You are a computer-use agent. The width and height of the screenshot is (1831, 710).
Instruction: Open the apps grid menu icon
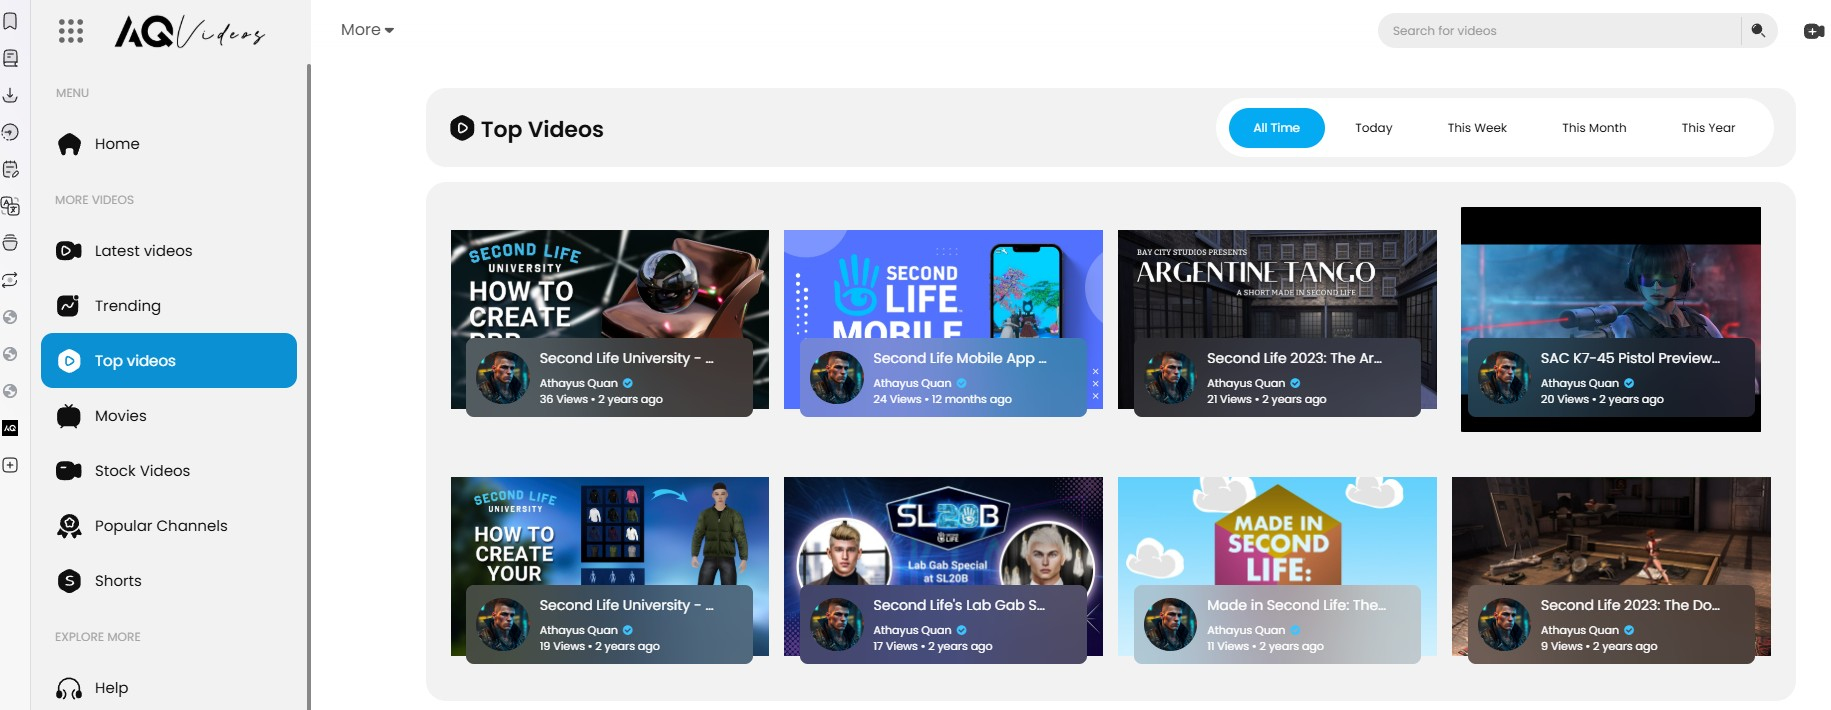tap(71, 31)
